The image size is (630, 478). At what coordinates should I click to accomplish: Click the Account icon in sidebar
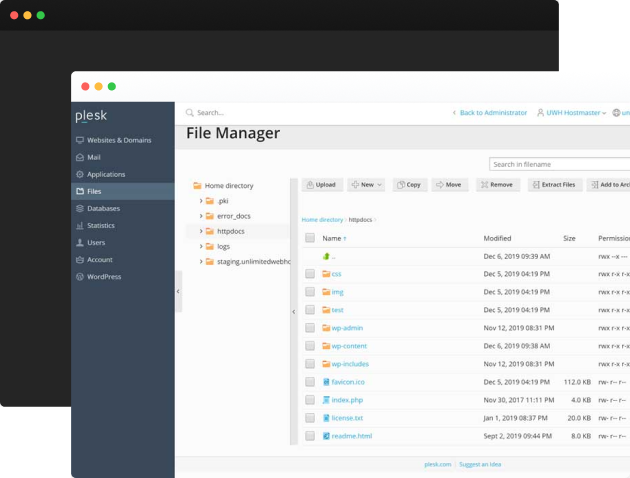click(x=80, y=259)
